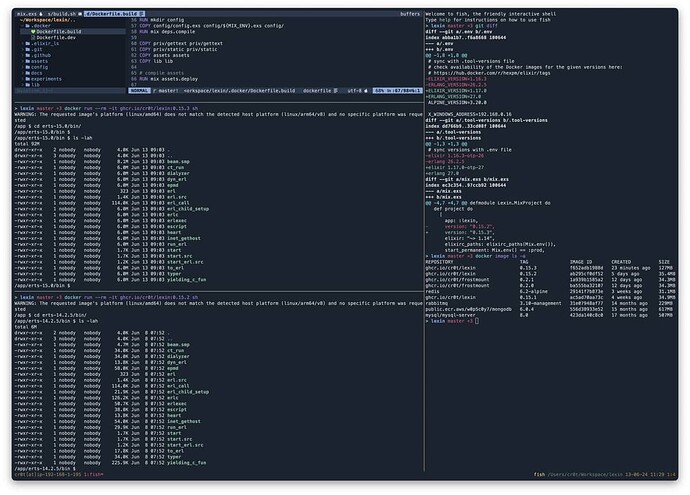Click ALPINE_VERSION=3.20.0 in the diff
Image resolution: width=690 pixels, height=495 pixels.
[457, 103]
